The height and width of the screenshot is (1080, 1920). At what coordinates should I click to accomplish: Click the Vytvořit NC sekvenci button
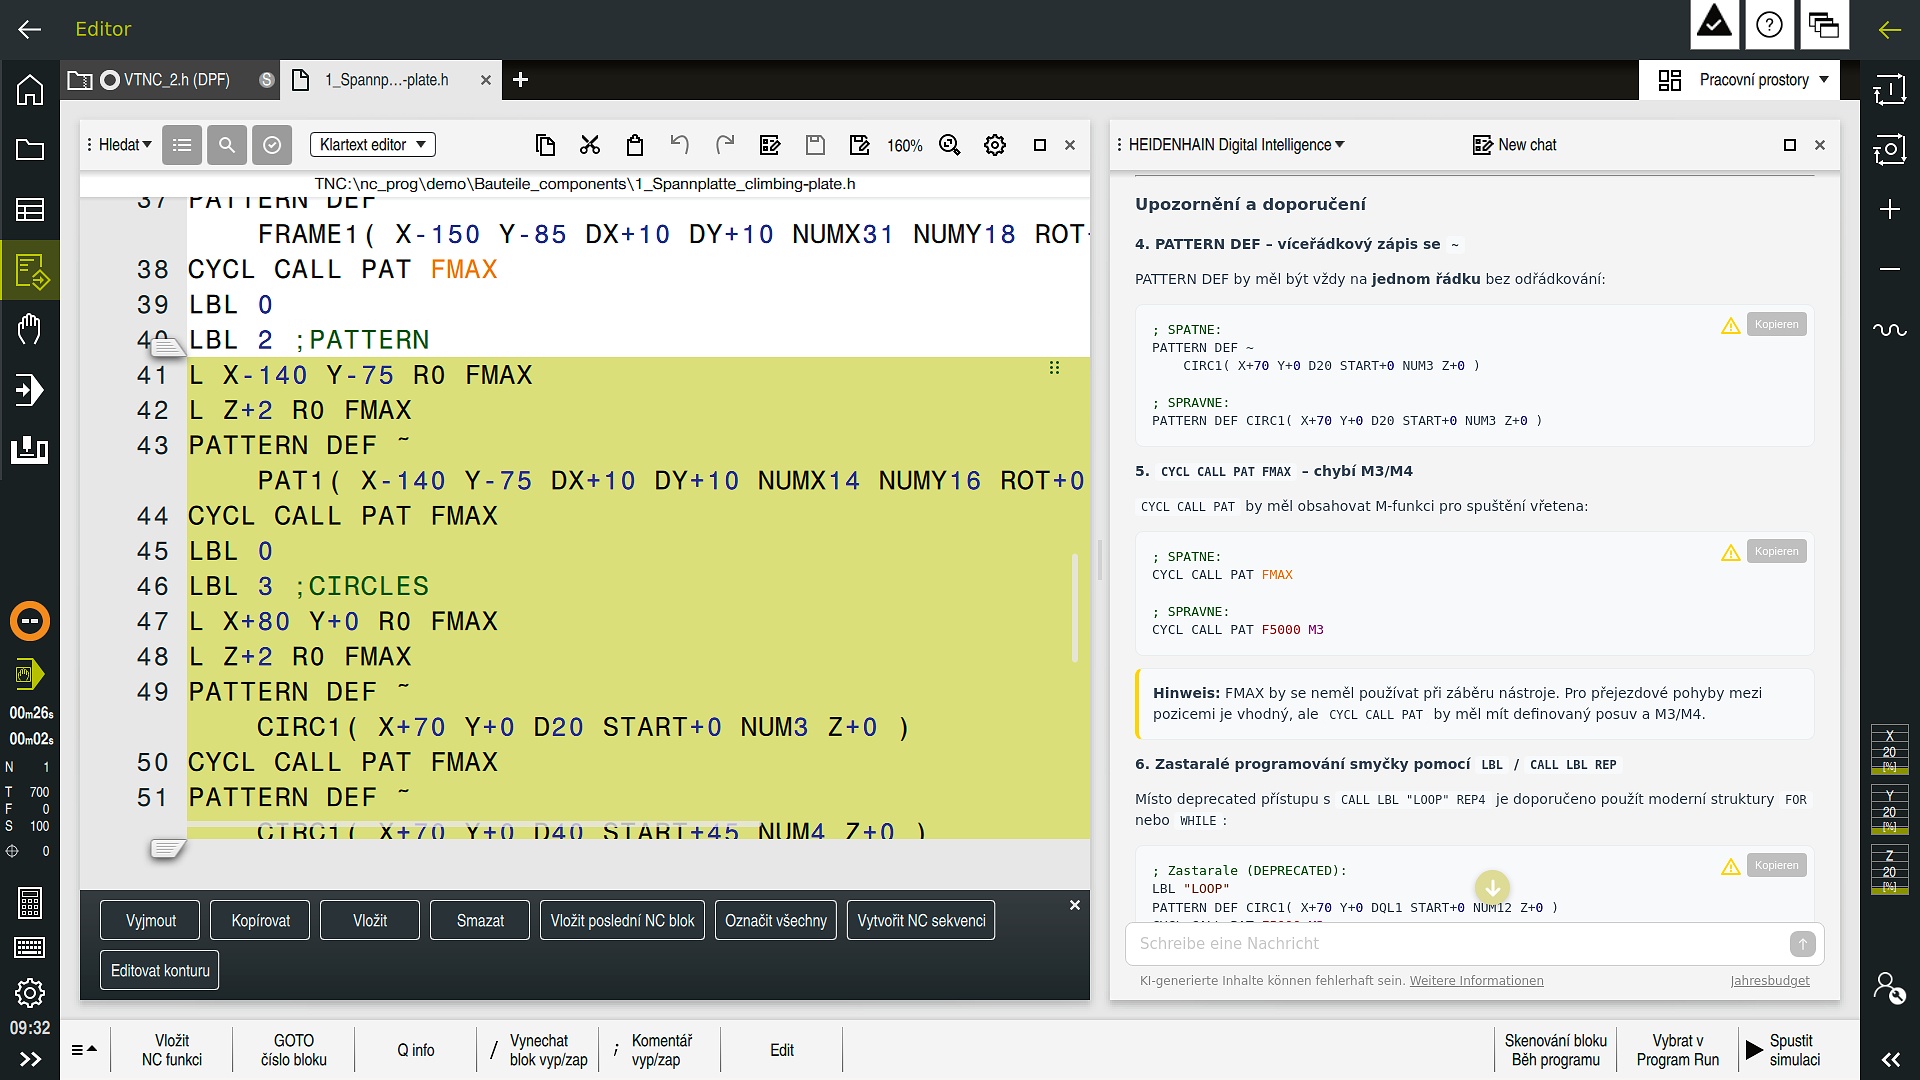921,921
